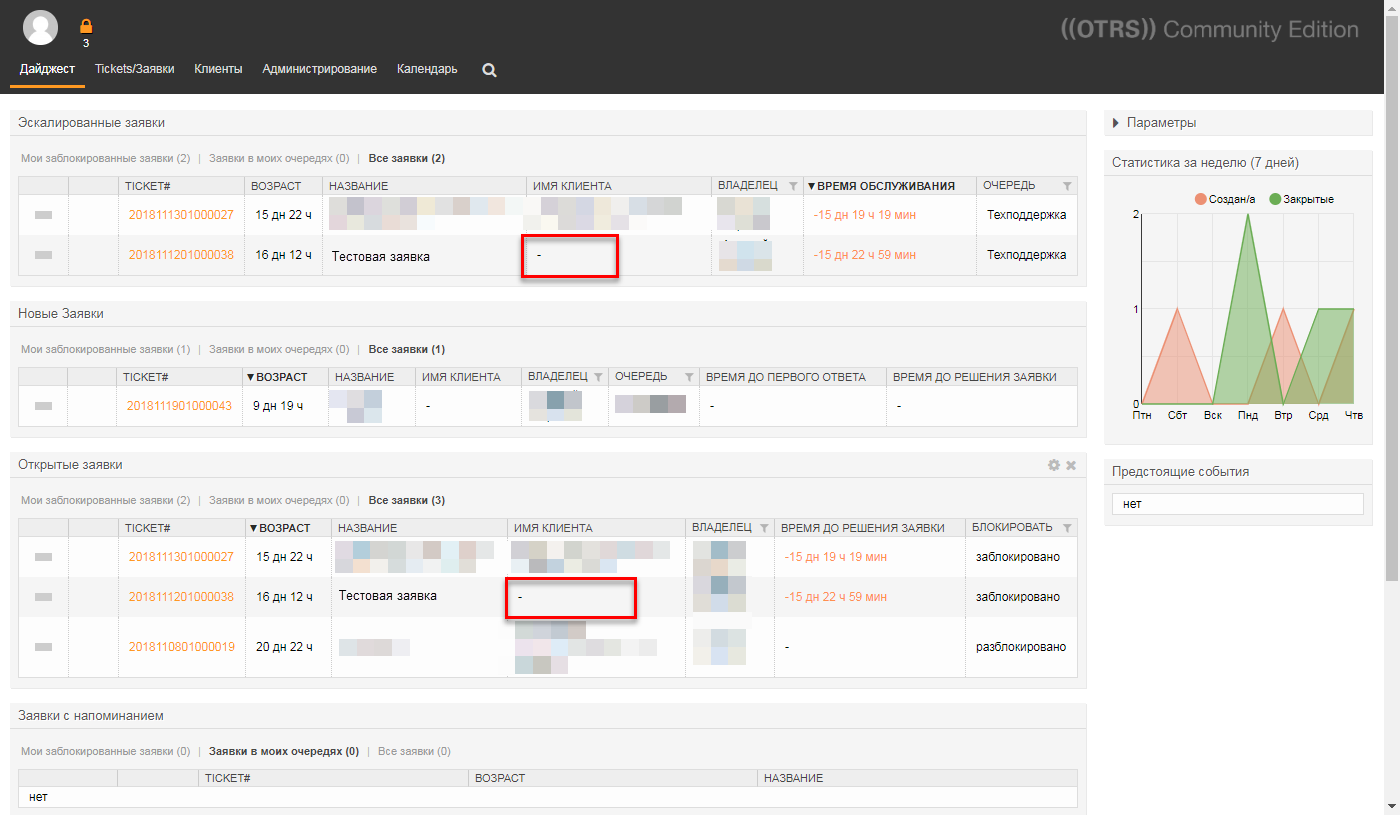Open locked tickets via the orange lock icon
Screen dimensions: 1400x815
point(86,27)
